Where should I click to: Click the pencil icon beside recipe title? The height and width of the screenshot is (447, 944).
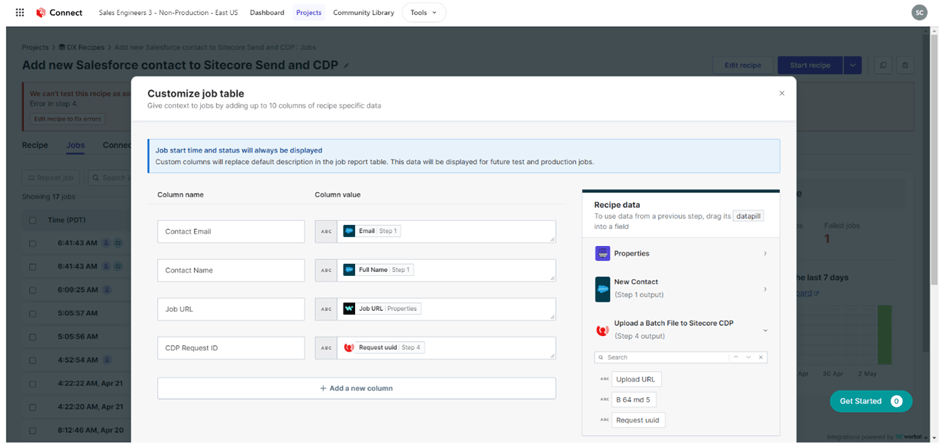pyautogui.click(x=346, y=66)
